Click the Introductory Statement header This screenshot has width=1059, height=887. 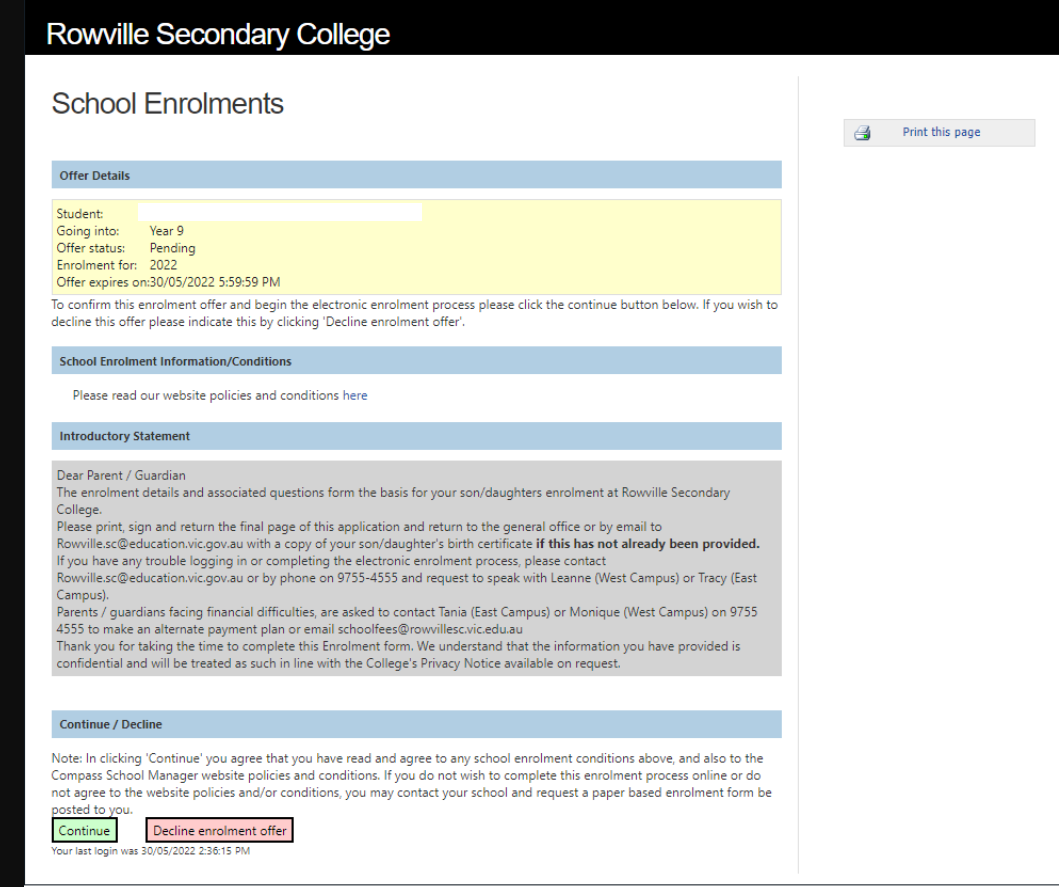(417, 436)
